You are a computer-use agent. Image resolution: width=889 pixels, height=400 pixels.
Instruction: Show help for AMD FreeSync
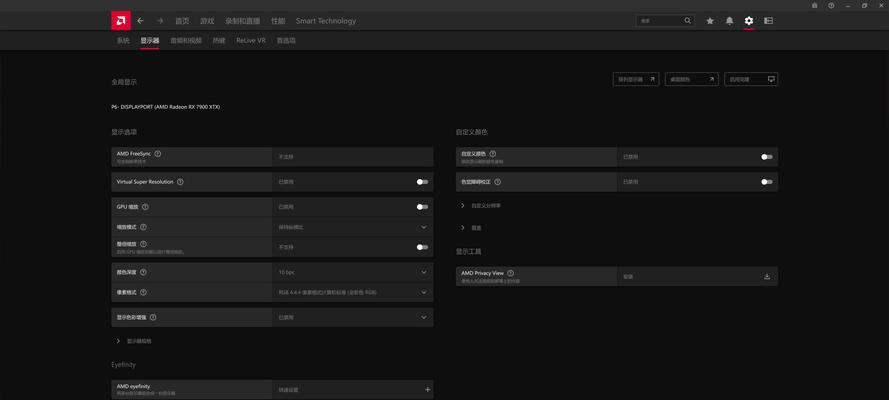coord(158,154)
